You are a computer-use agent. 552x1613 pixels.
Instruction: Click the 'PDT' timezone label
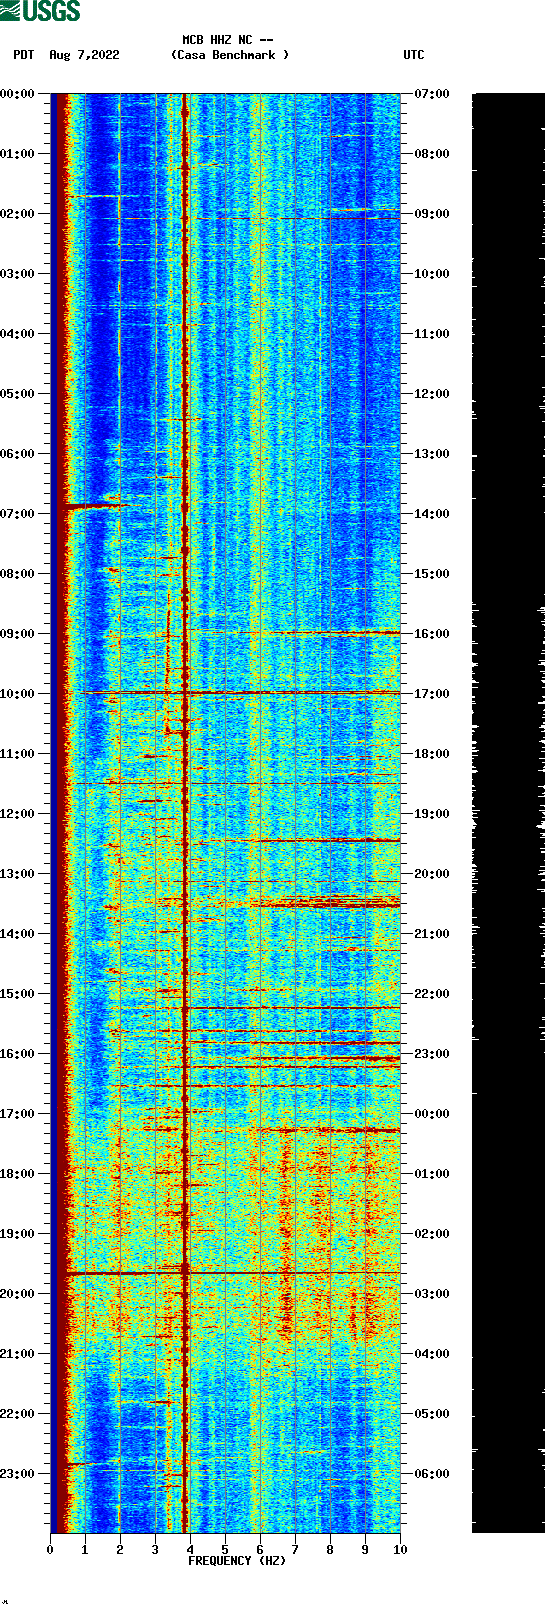point(24,55)
